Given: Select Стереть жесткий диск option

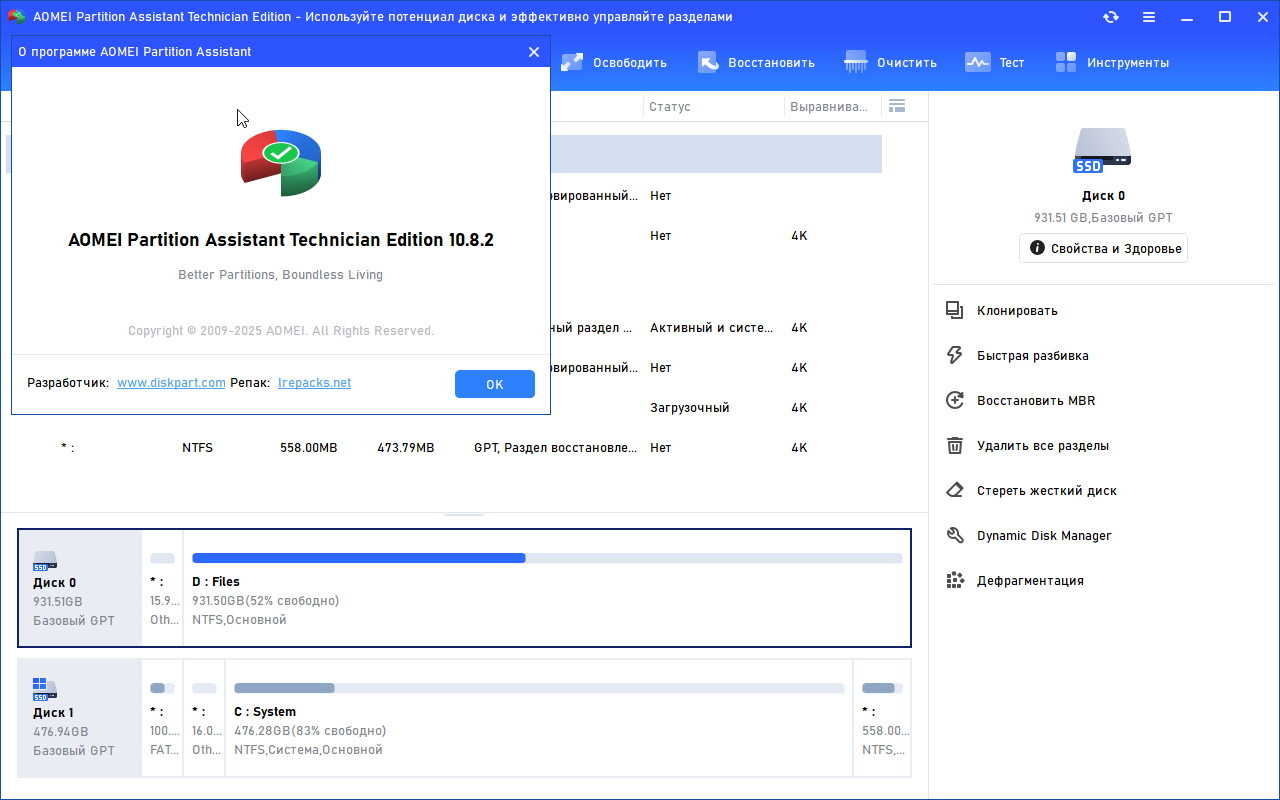Looking at the screenshot, I should pyautogui.click(x=1047, y=490).
